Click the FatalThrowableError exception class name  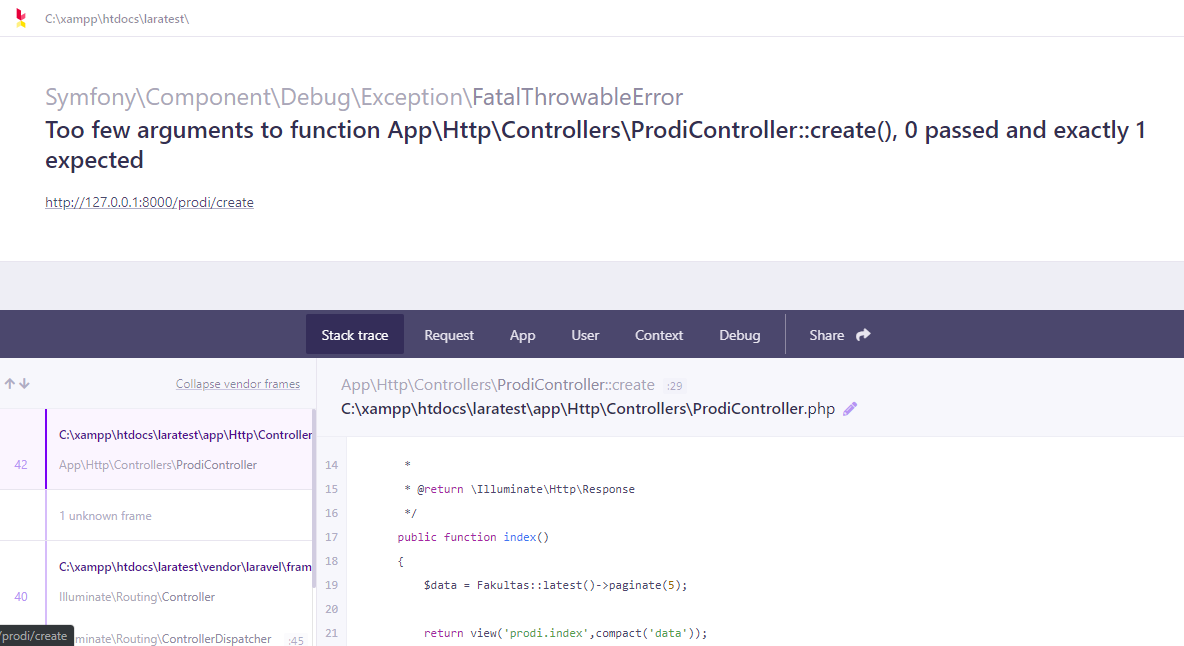[x=578, y=97]
